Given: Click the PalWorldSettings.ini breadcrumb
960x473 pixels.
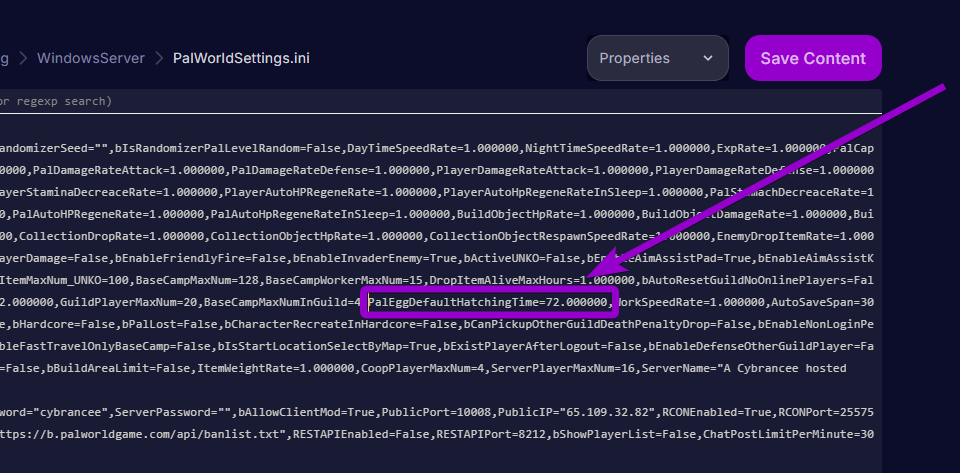Looking at the screenshot, I should [x=241, y=58].
